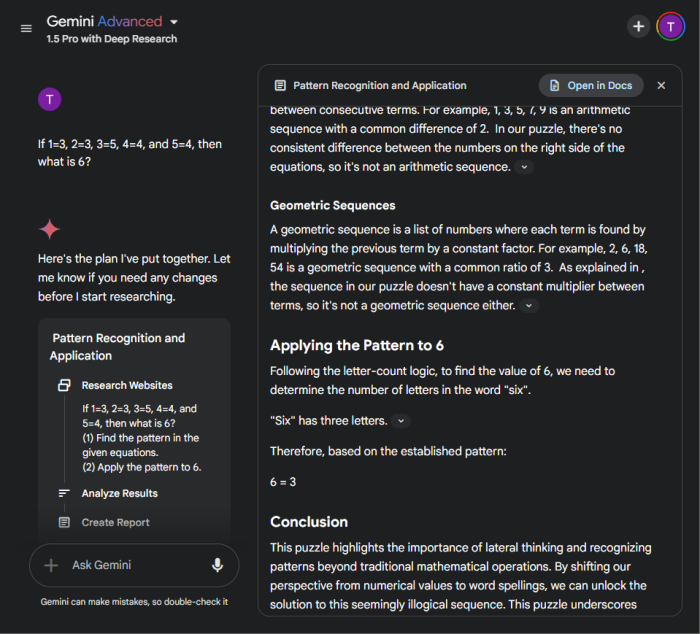Click the Ask Gemini input field

point(130,565)
